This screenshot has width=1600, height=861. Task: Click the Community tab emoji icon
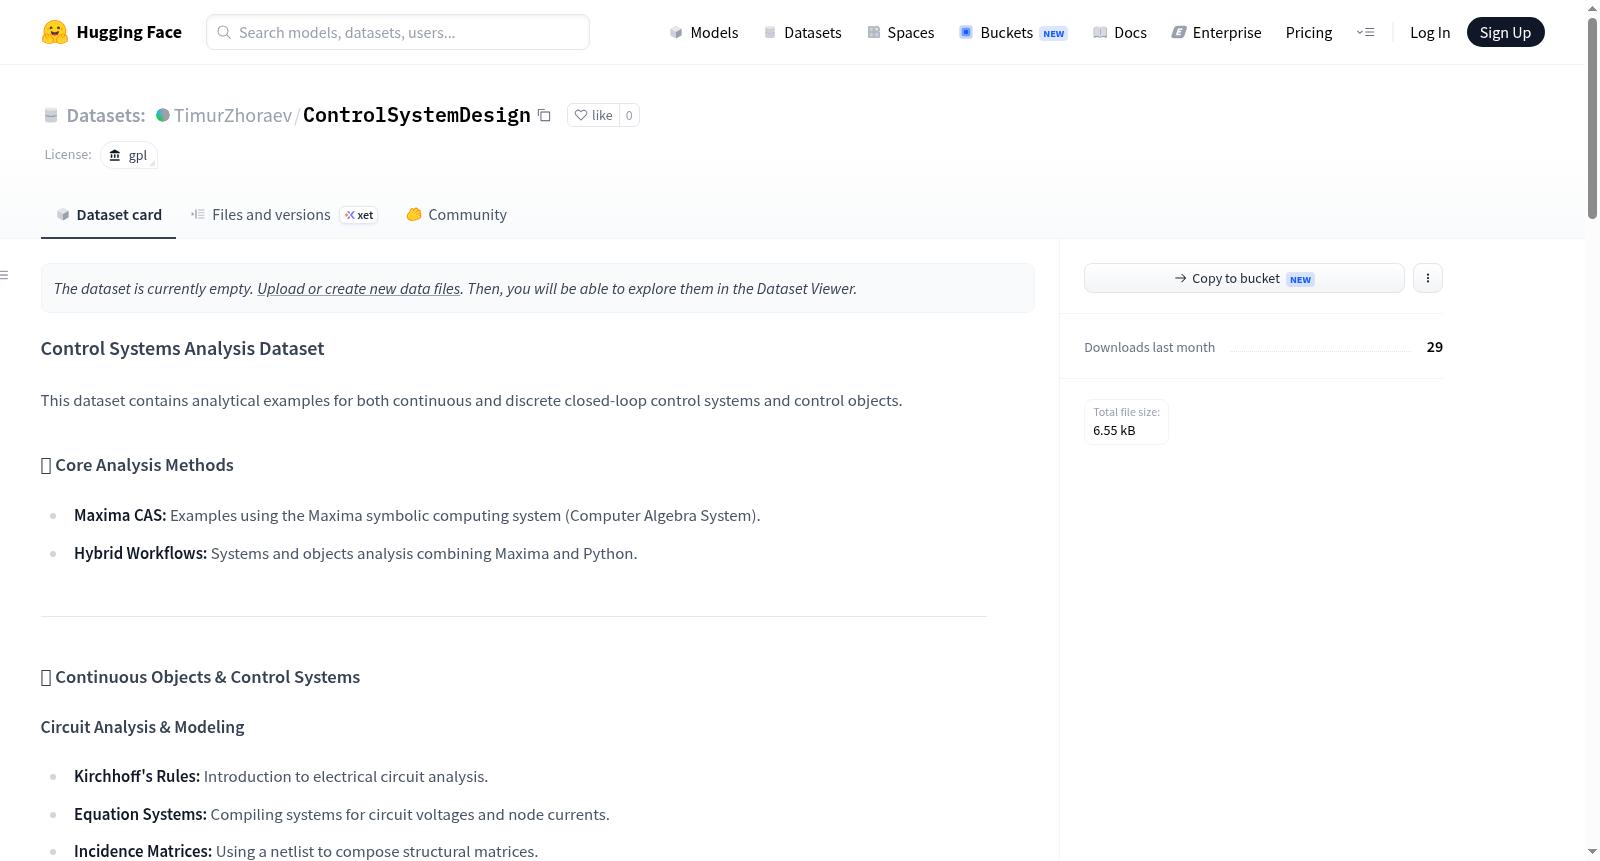point(414,214)
